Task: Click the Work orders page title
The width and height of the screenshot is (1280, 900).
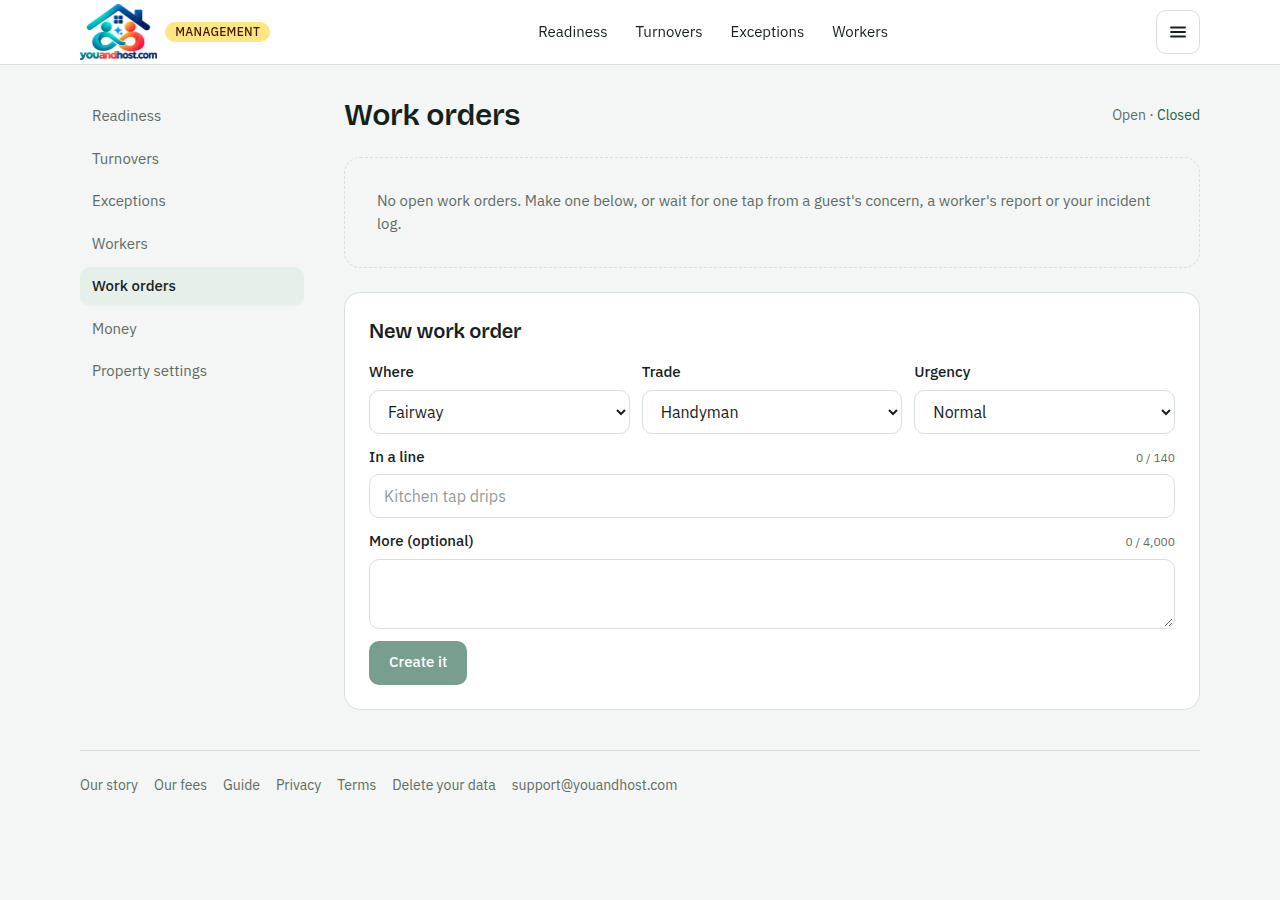Action: tap(432, 115)
